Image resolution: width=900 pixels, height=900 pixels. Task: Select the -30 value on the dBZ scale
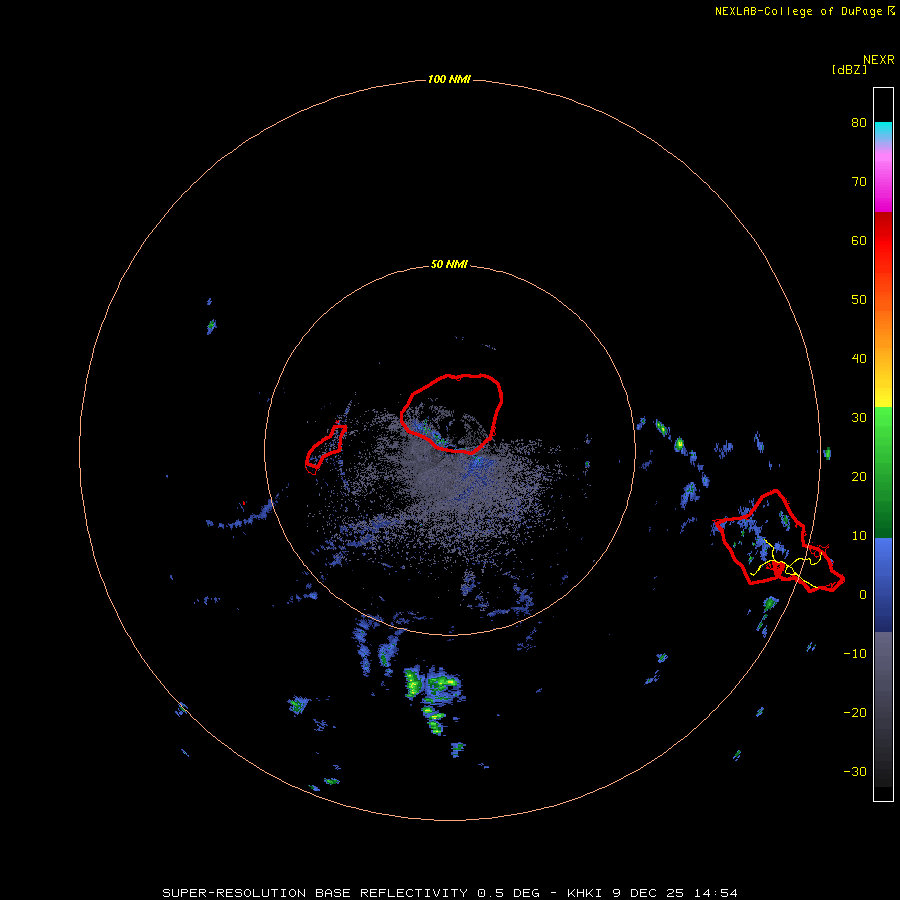[x=855, y=771]
